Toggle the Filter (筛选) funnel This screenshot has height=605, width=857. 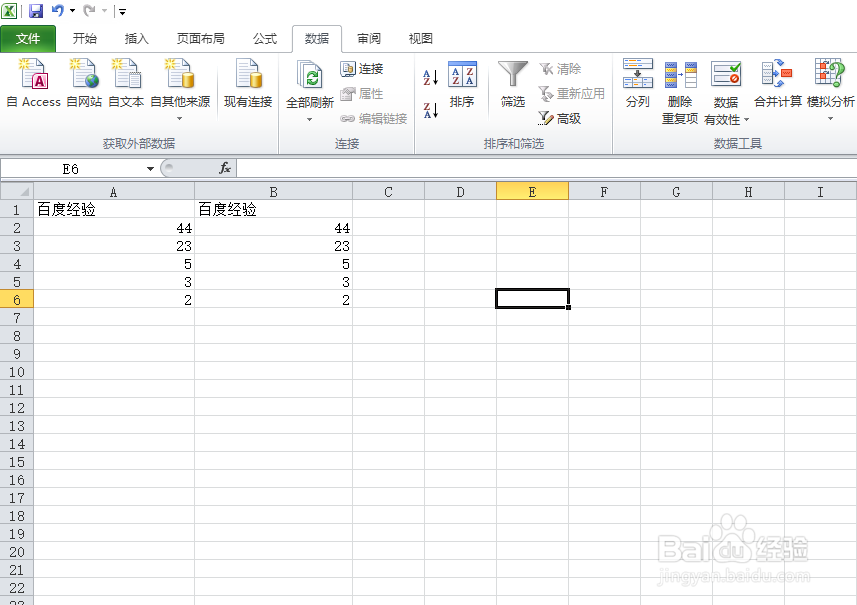click(513, 84)
